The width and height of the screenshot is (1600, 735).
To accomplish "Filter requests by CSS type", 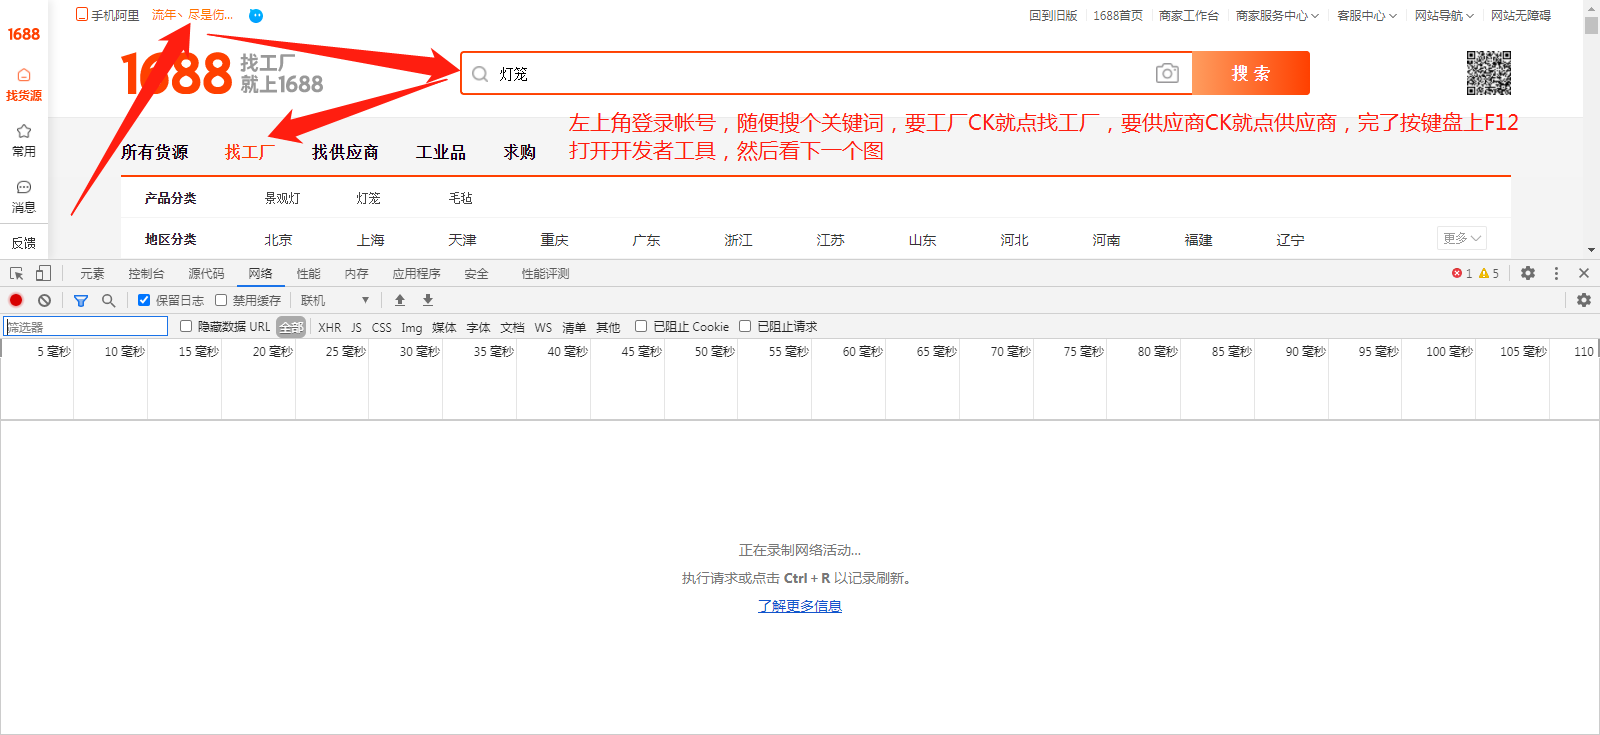I will (382, 327).
